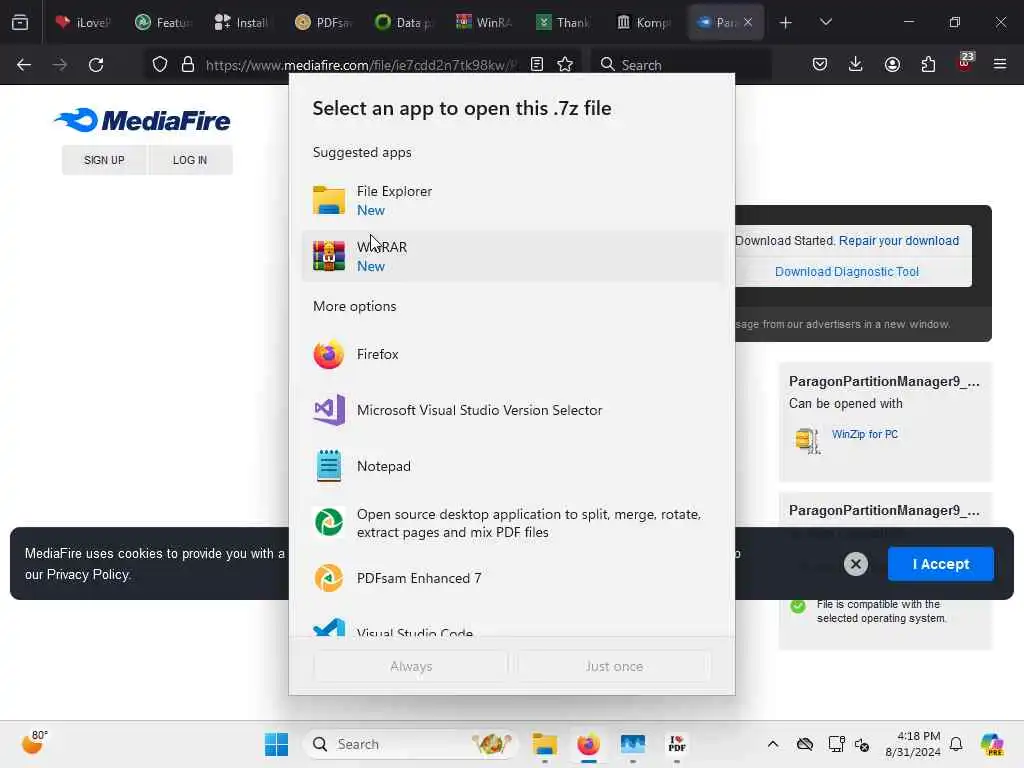This screenshot has width=1024, height=768.
Task: Click the extension icon with badge 23
Action: pyautogui.click(x=965, y=63)
